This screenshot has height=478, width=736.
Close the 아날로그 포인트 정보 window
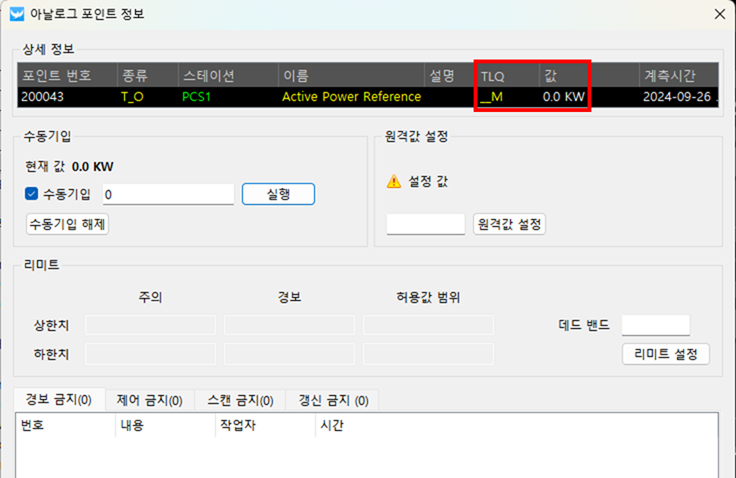point(720,14)
